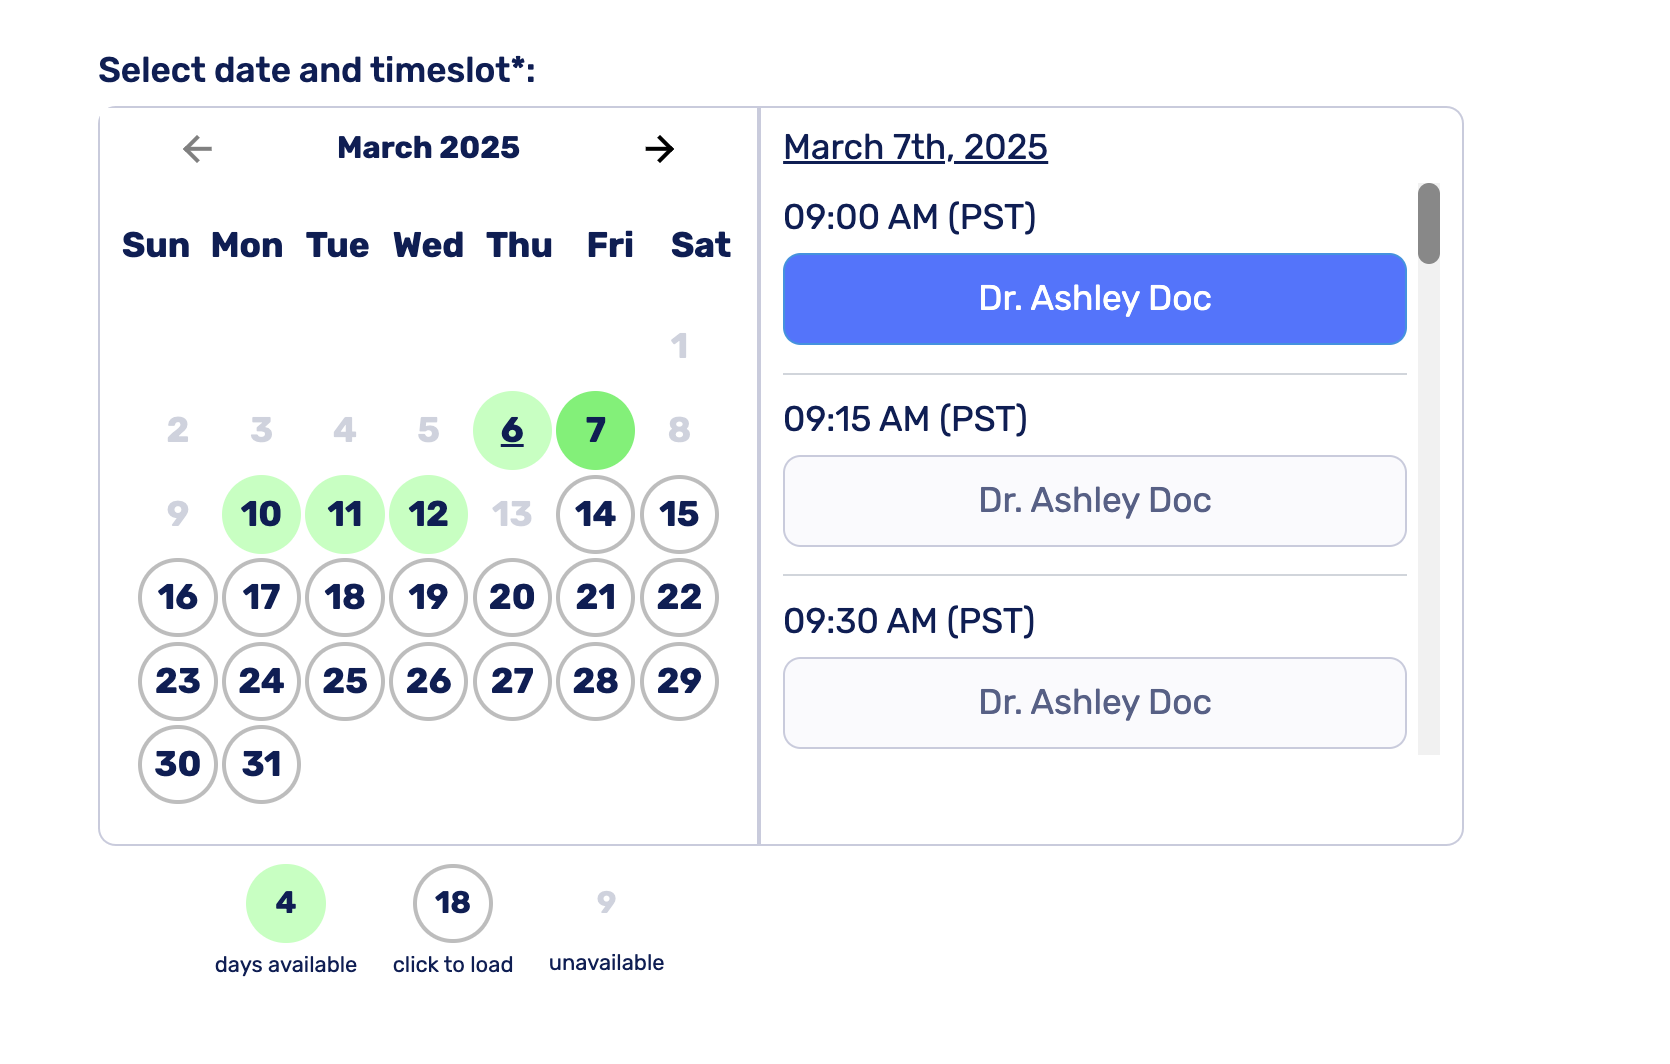Screen dimensions: 1670x1064
Task: Click the March 7th, 2025 heading link
Action: 915,147
